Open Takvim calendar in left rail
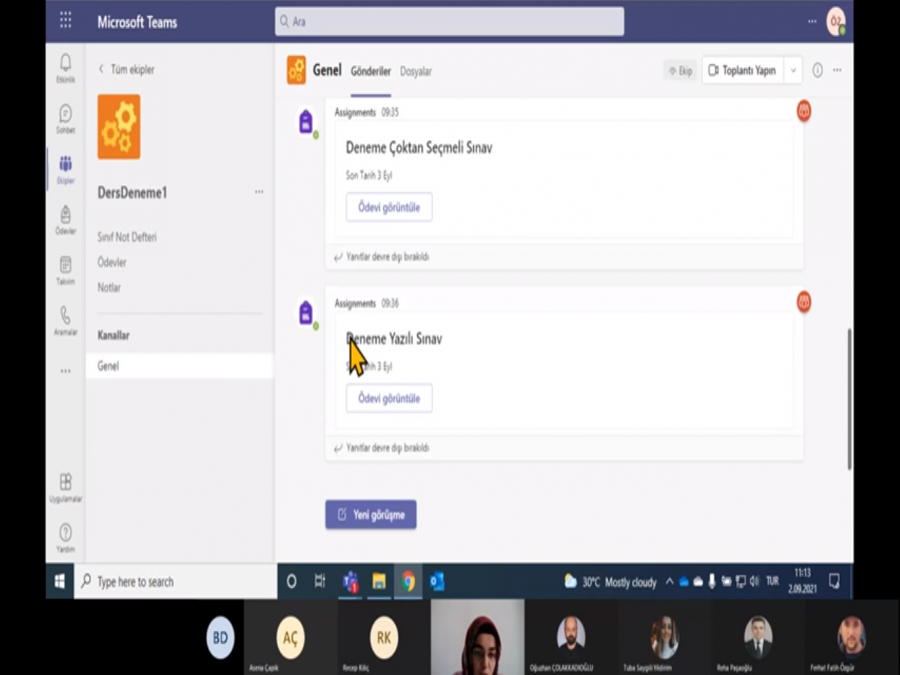Screen dimensions: 900x675 point(65,270)
